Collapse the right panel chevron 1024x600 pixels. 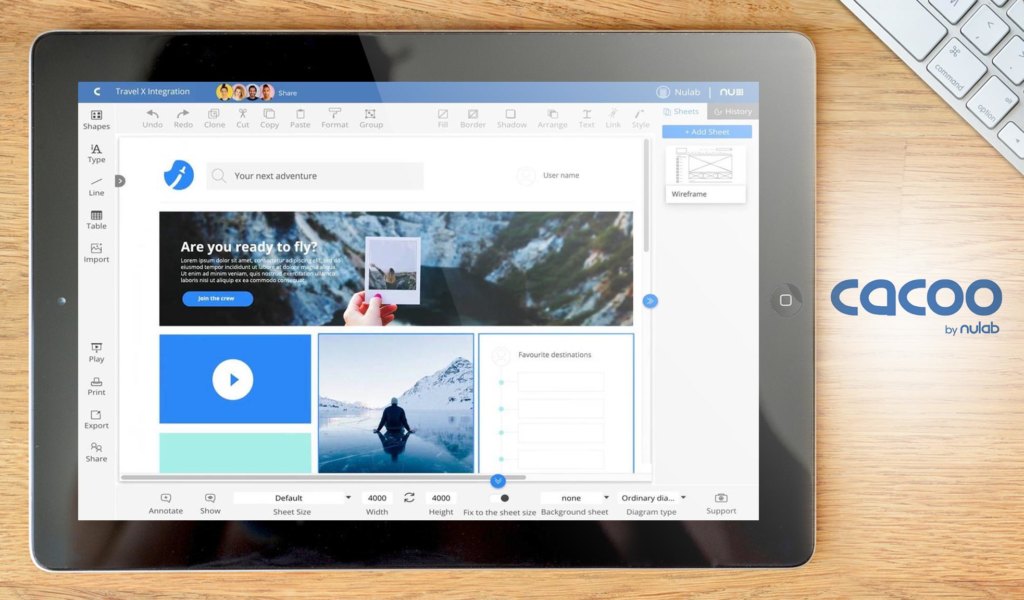pos(649,300)
